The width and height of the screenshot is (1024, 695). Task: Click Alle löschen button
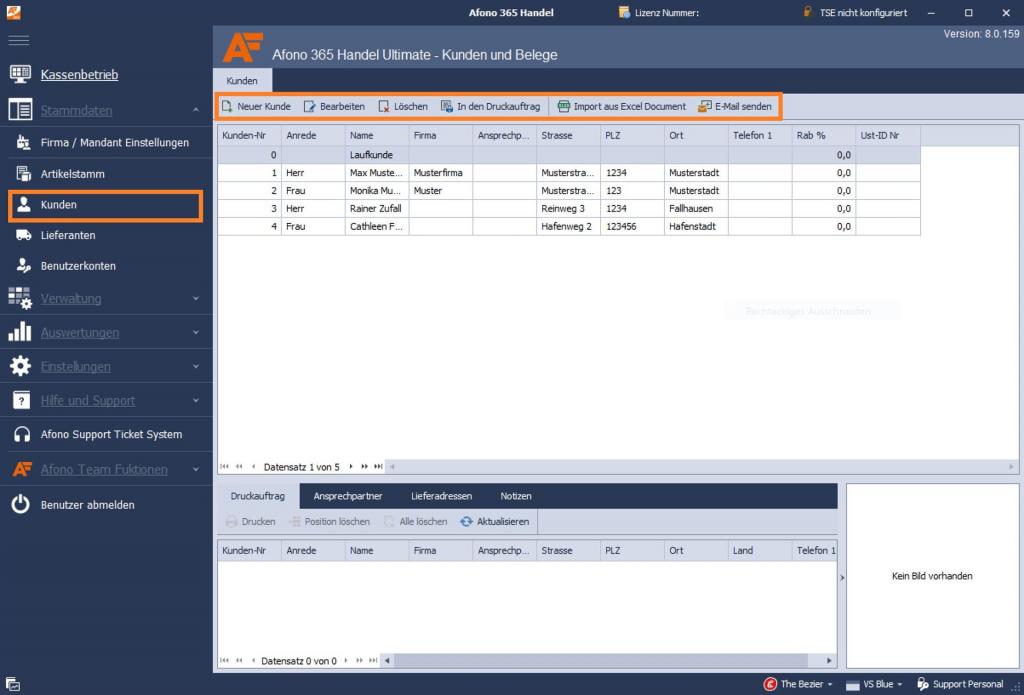tap(415, 521)
